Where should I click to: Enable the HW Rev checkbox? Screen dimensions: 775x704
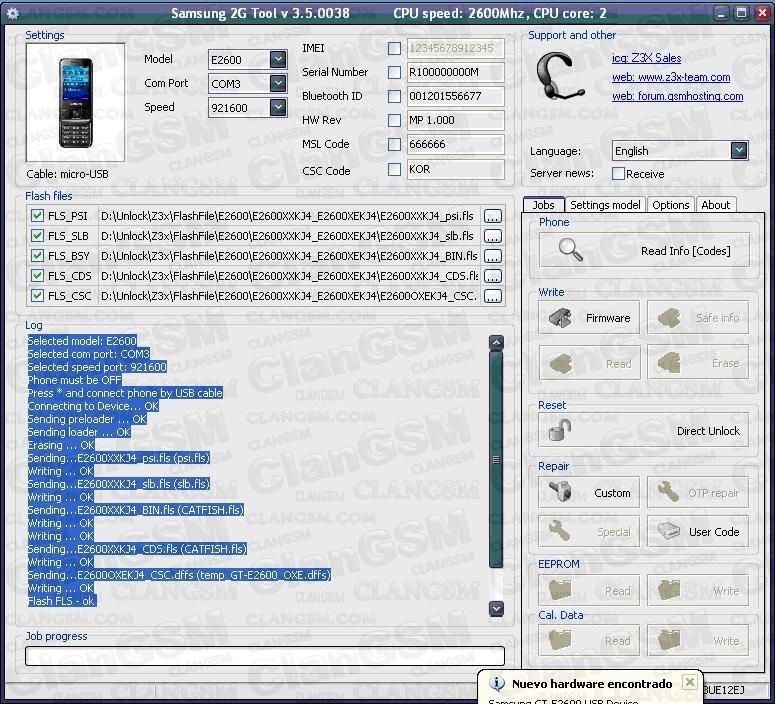point(394,120)
